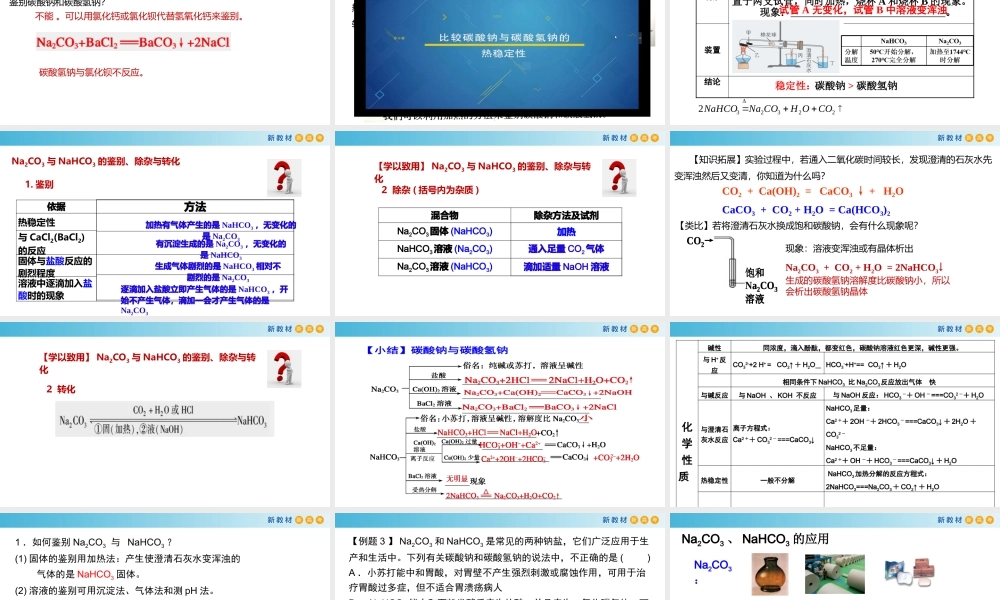Click the title Na₂CO₃、NaHCO₃ 的应用
The height and width of the screenshot is (600, 1000).
(755, 539)
